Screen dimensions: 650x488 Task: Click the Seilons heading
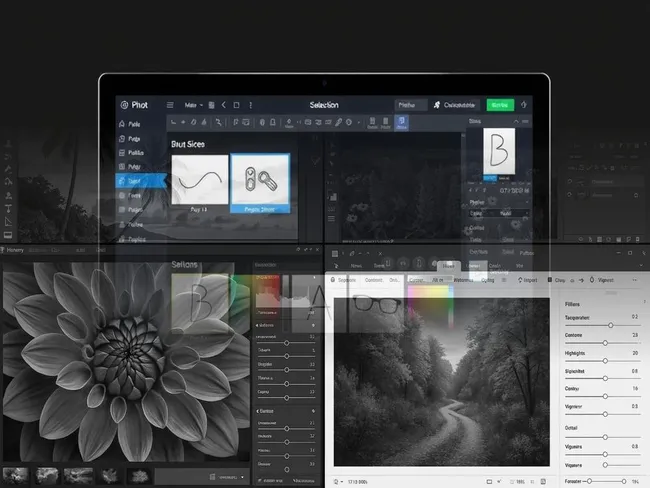click(x=184, y=265)
